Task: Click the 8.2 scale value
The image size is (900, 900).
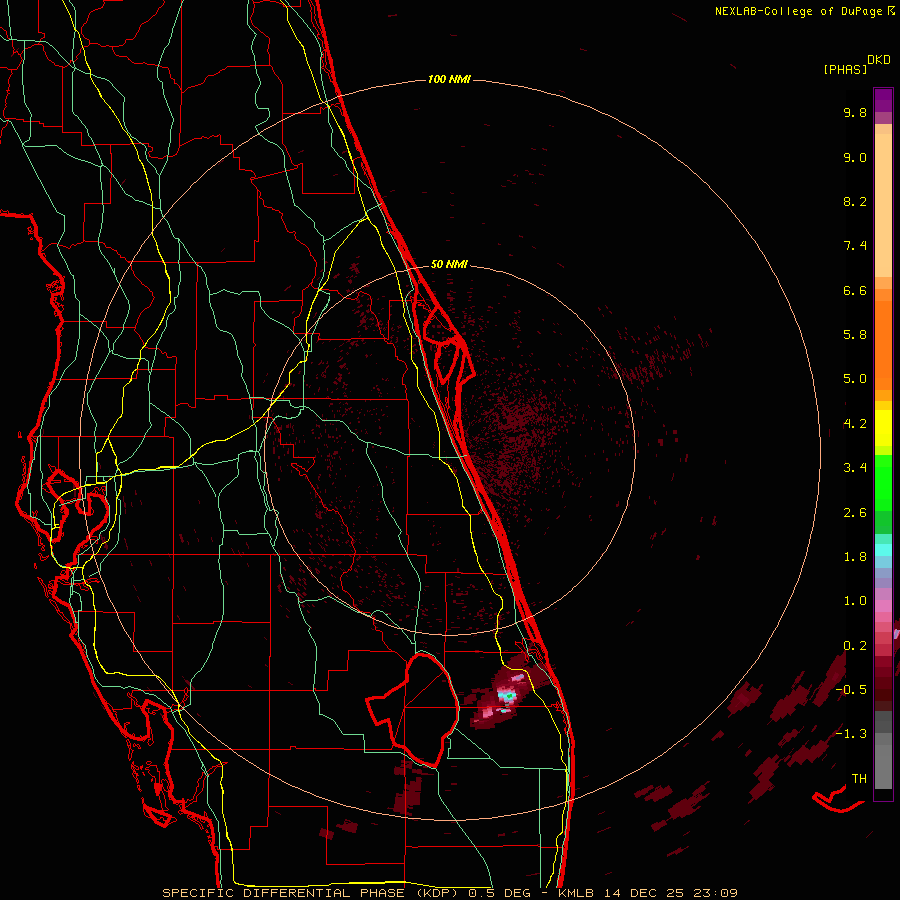Action: pyautogui.click(x=855, y=201)
